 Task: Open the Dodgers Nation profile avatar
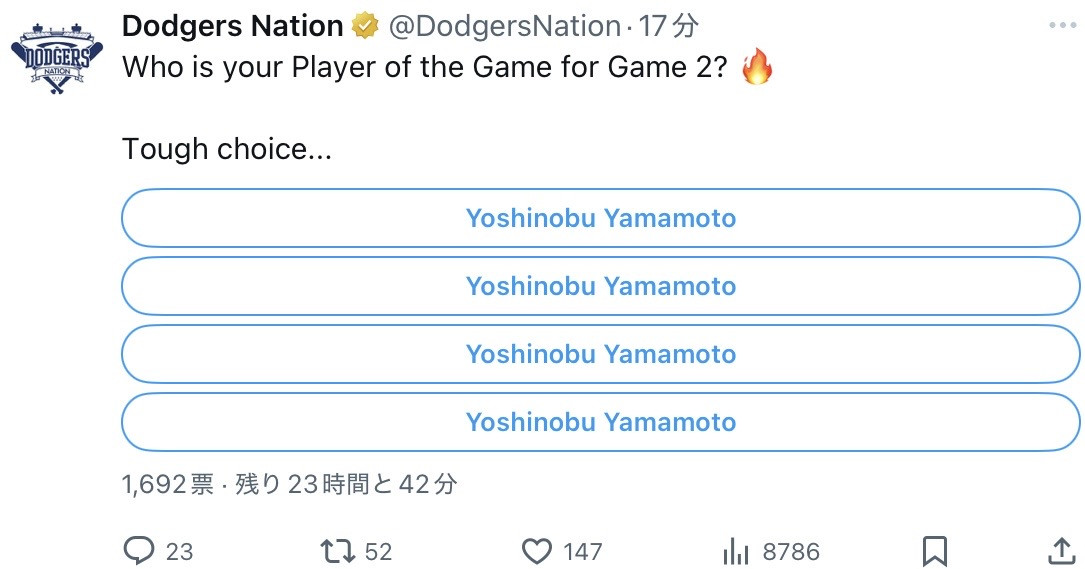tap(57, 62)
